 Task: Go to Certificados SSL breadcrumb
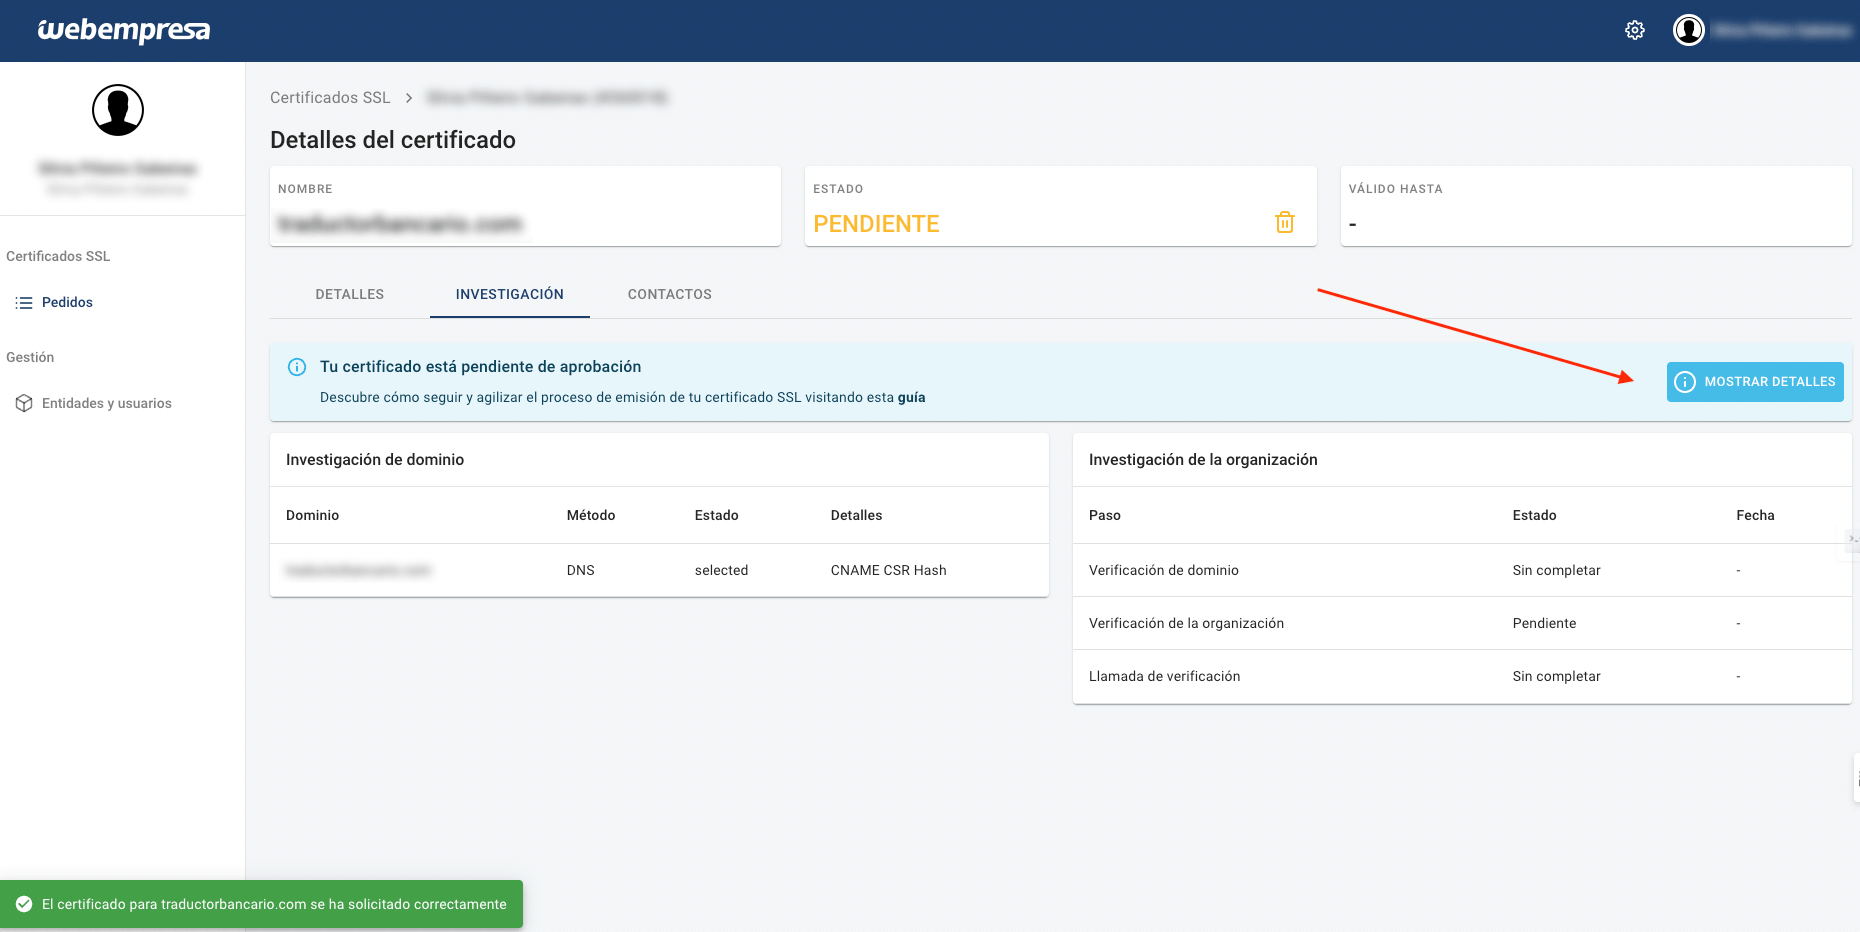click(x=330, y=97)
